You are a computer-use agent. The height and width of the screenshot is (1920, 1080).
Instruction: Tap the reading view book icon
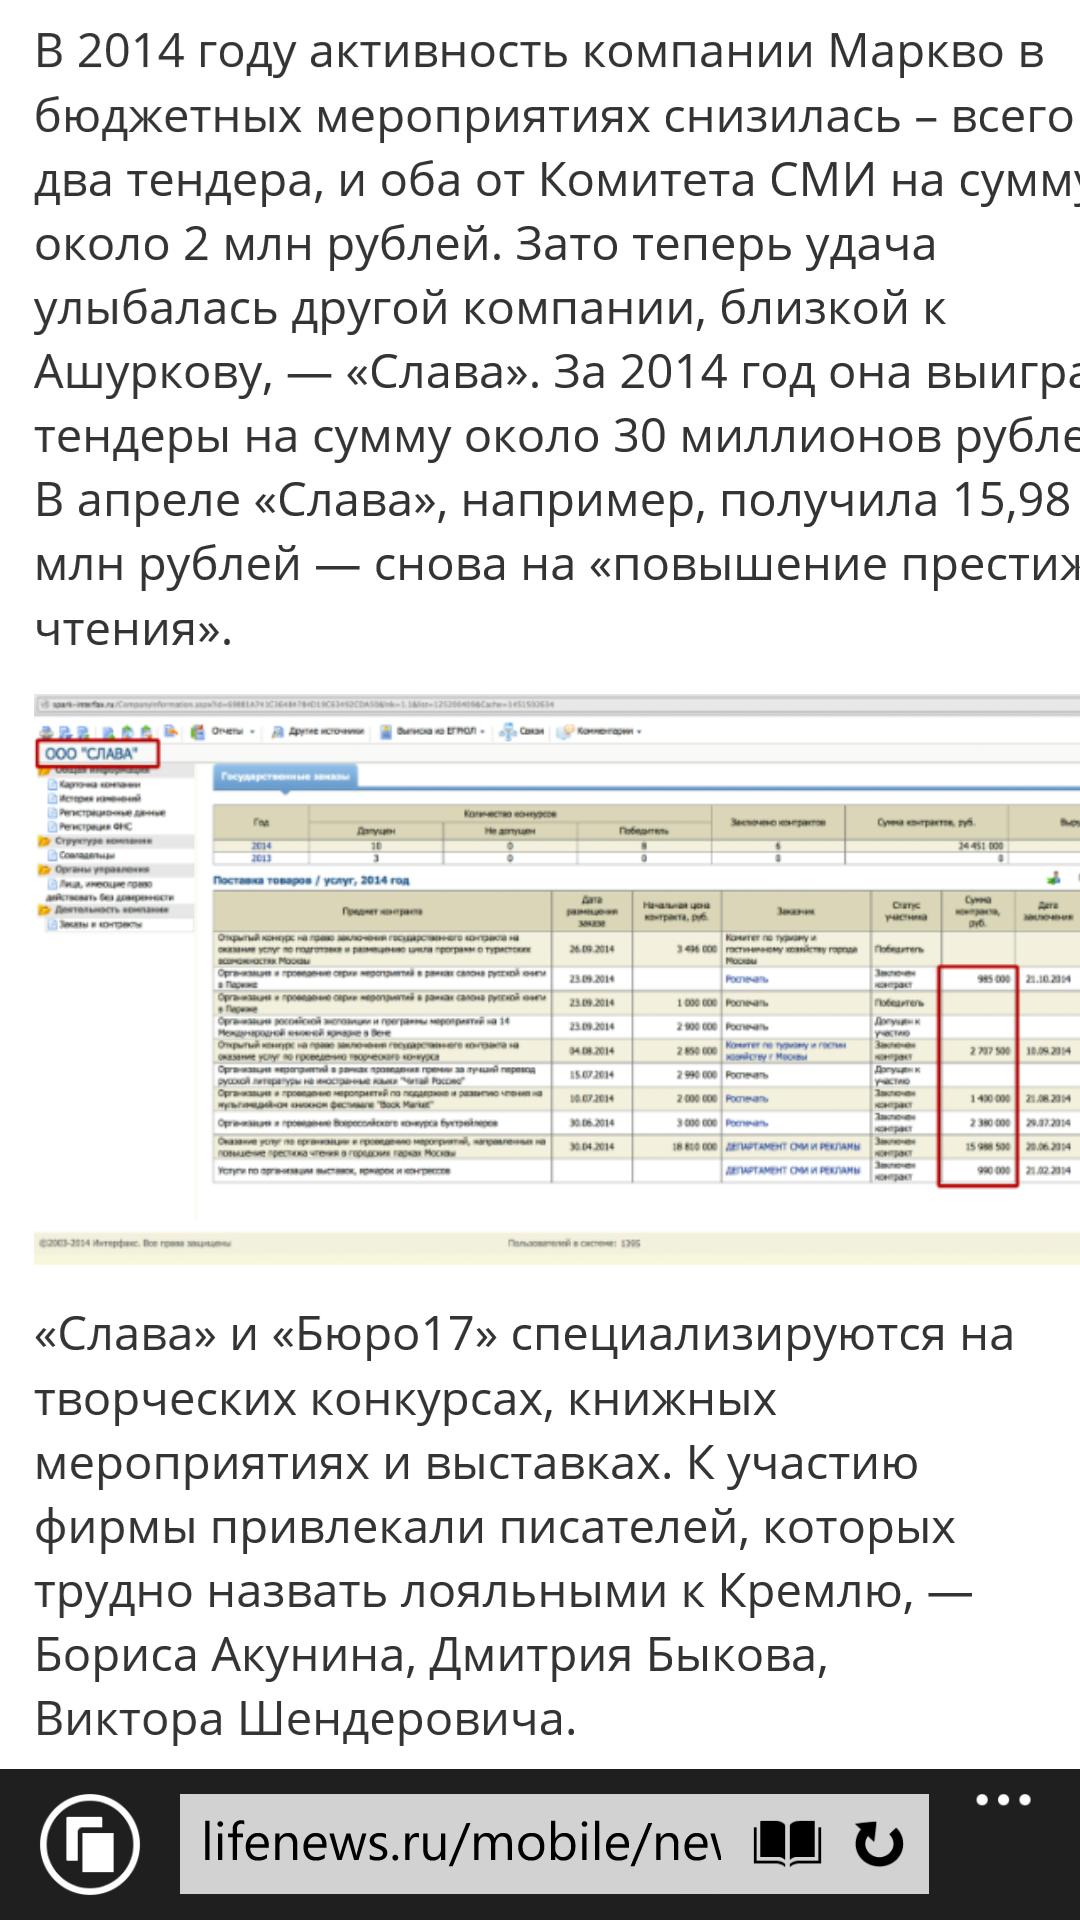click(x=787, y=1843)
